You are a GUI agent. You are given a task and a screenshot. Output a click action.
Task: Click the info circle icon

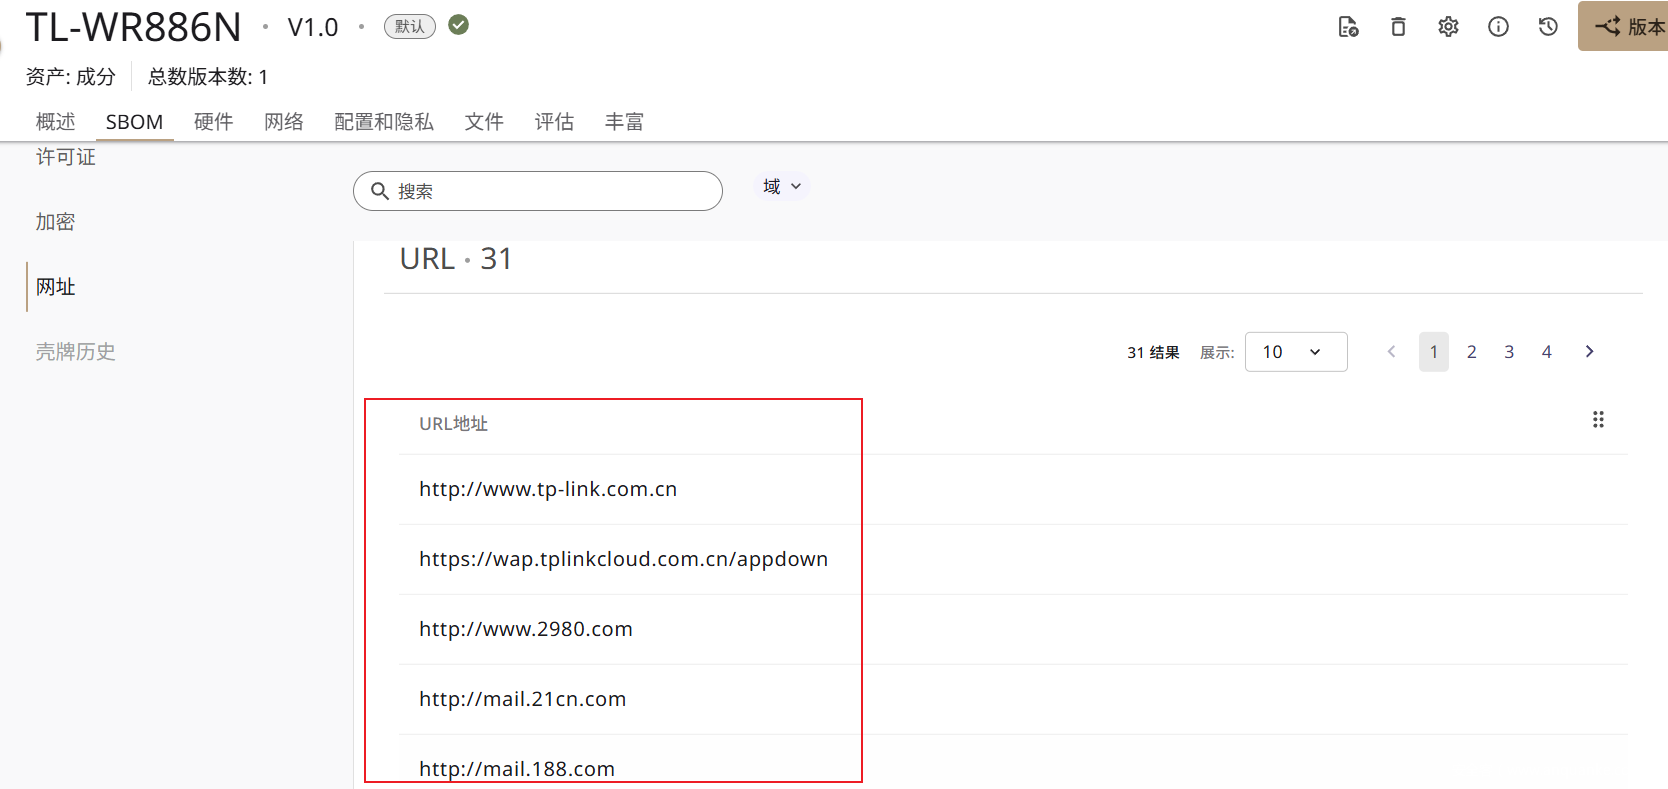(x=1498, y=27)
